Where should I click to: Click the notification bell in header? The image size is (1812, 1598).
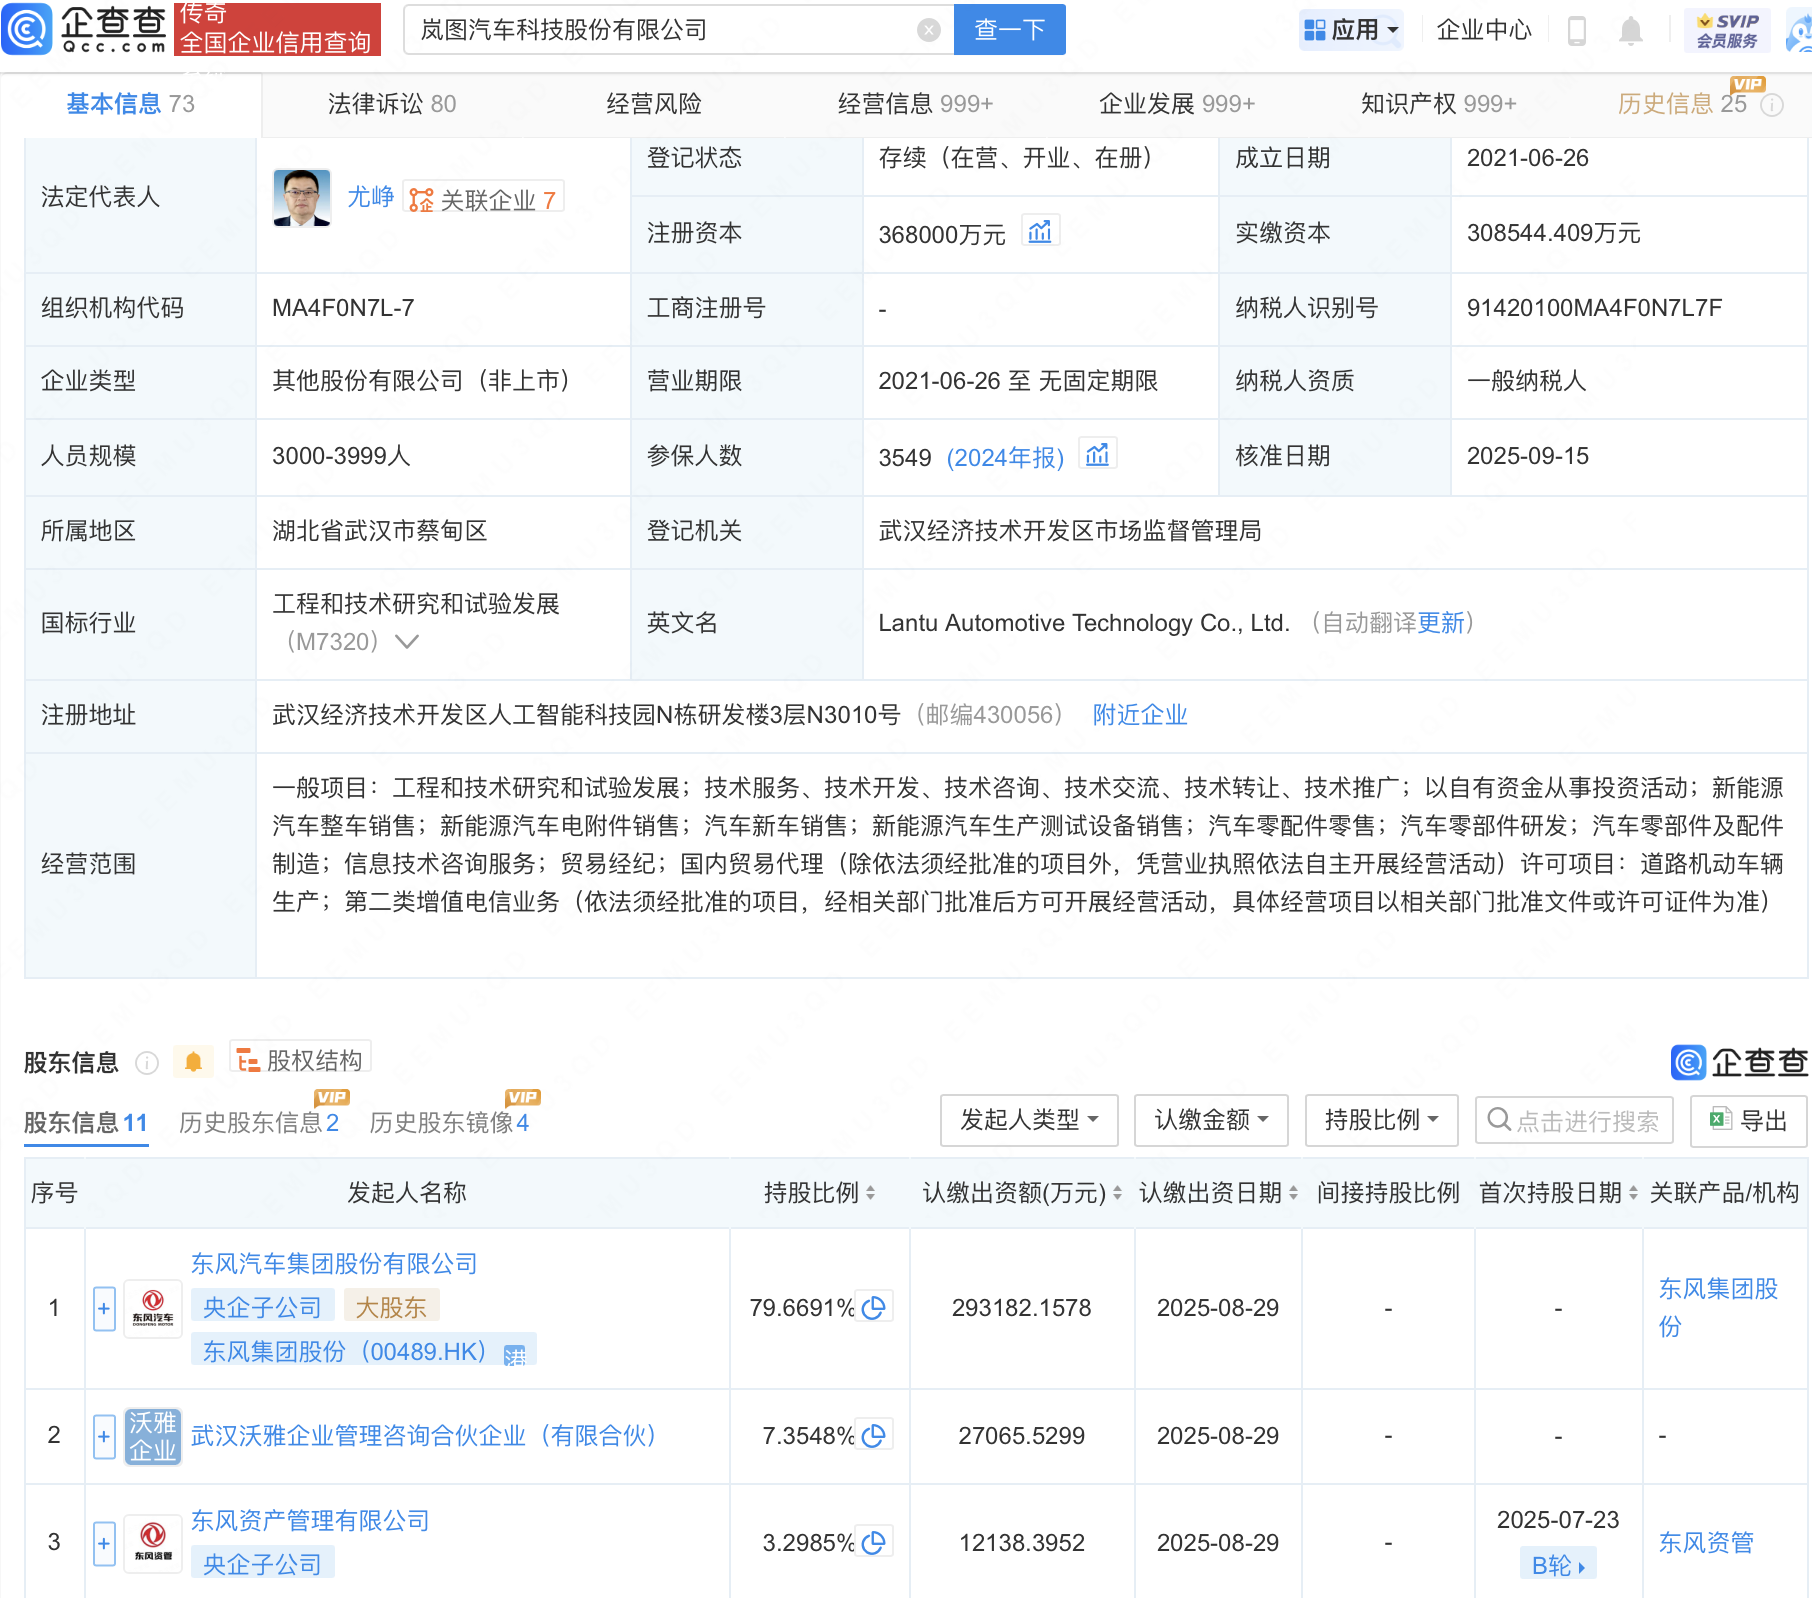(1630, 31)
